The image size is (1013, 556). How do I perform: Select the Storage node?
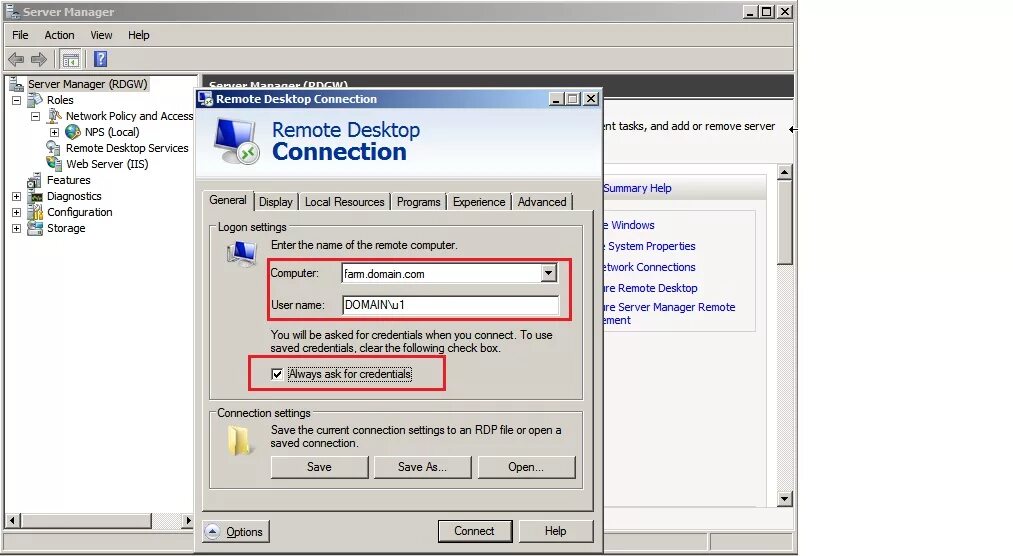click(x=66, y=228)
